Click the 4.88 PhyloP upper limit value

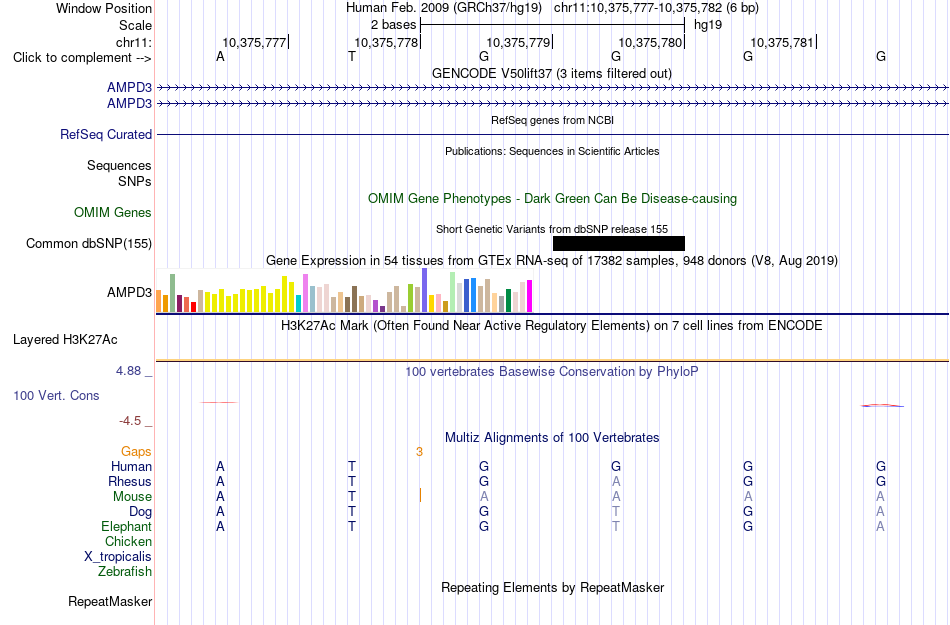click(x=128, y=371)
